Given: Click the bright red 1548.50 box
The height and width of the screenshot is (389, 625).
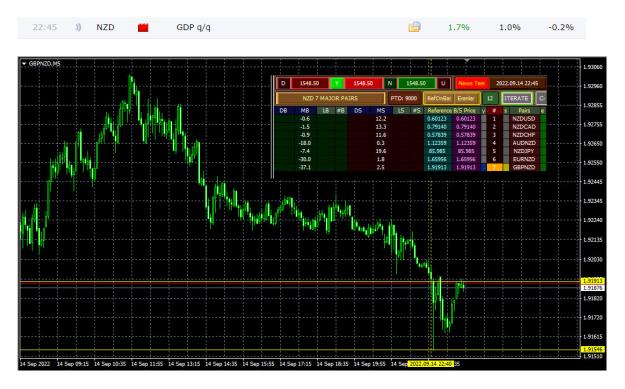Looking at the screenshot, I should pos(363,83).
